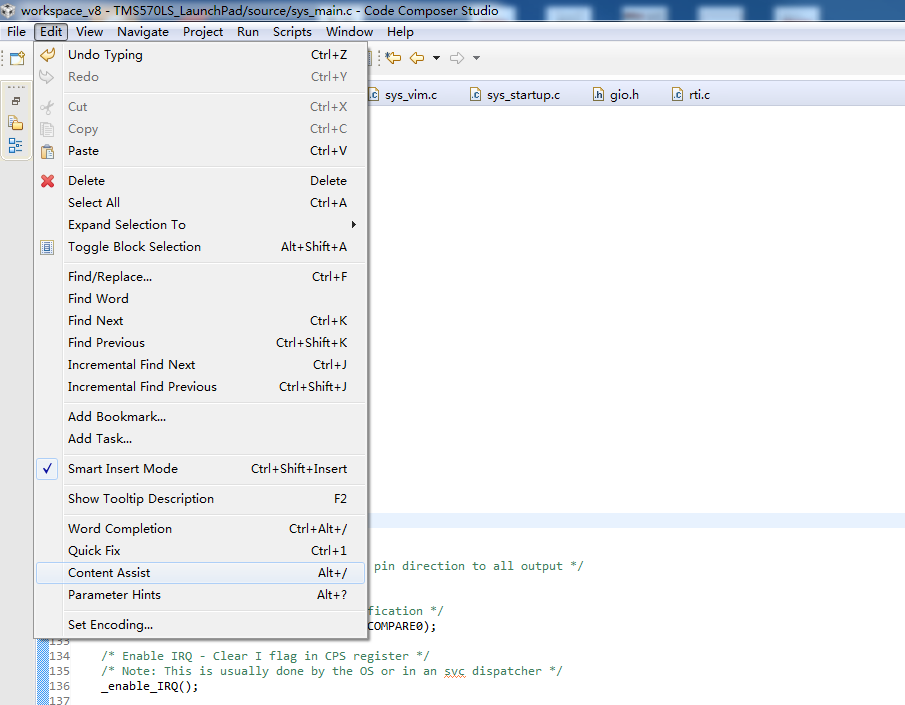Click the Toggle Block Selection icon
Image resolution: width=905 pixels, height=705 pixels.
tap(47, 247)
